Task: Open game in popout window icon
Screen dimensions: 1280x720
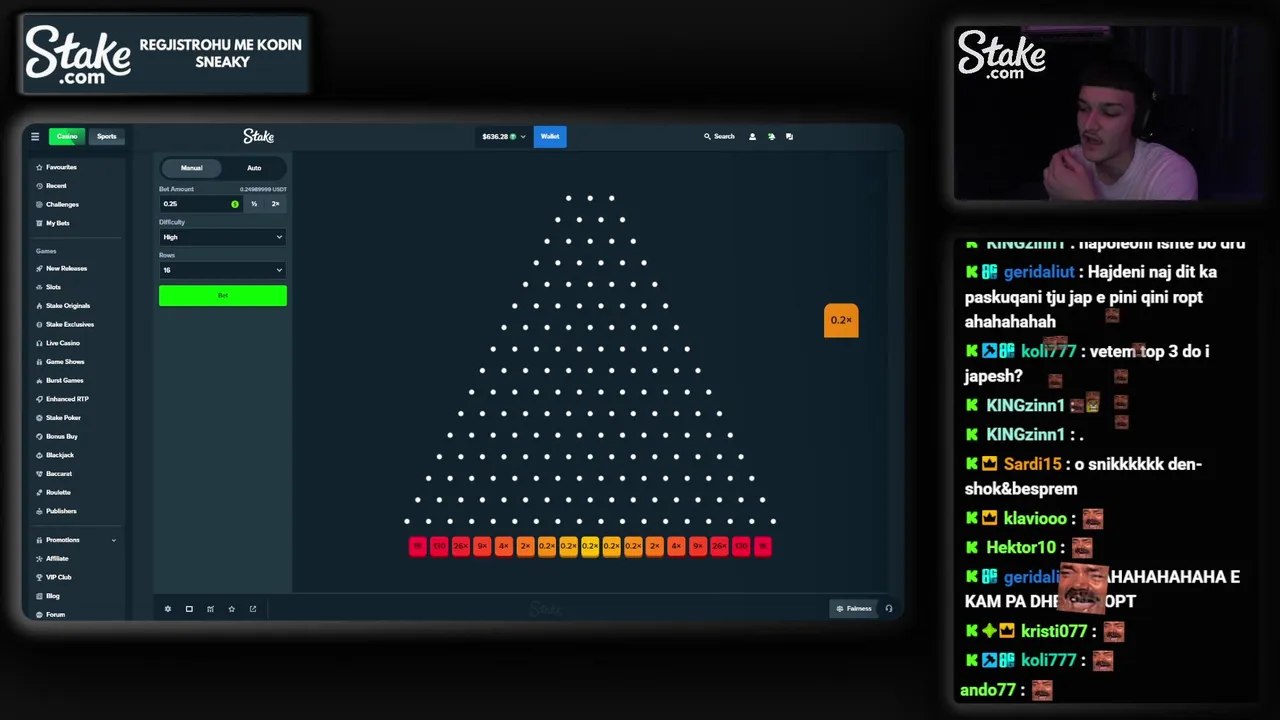Action: tap(253, 609)
